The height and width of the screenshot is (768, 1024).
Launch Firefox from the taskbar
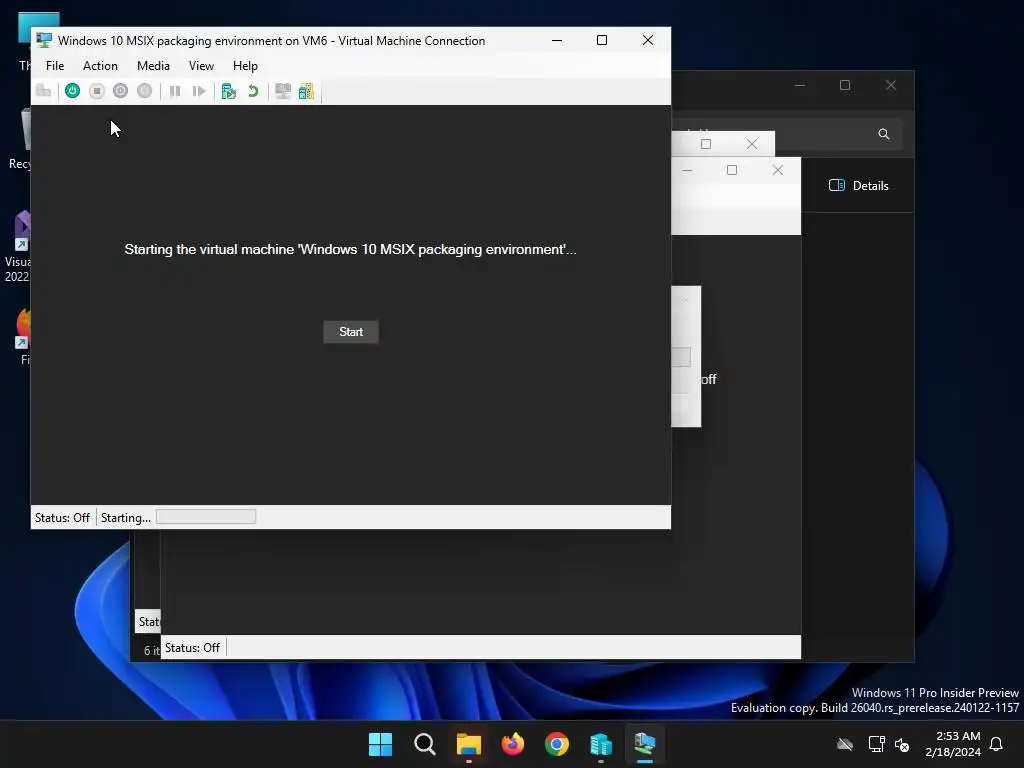[513, 744]
